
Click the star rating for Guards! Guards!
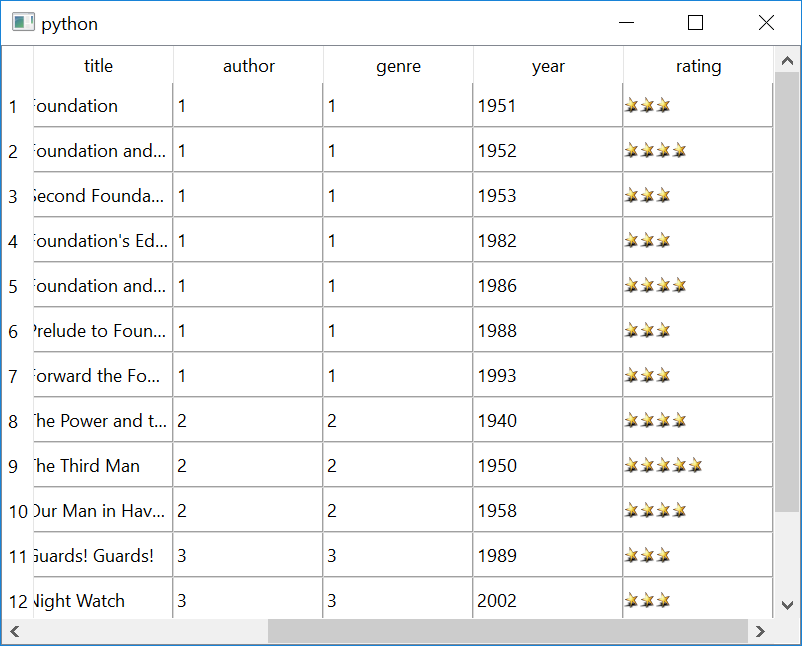648,556
